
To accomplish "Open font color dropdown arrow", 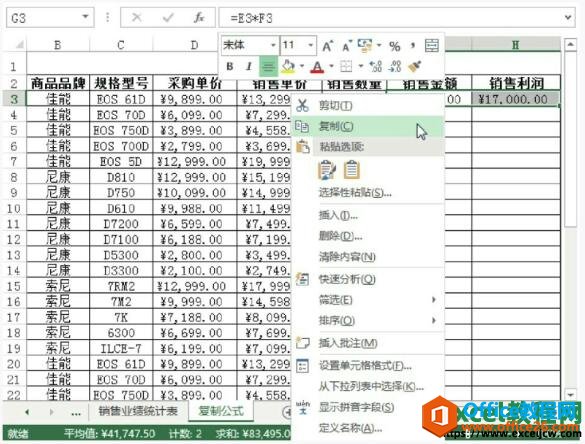I will 331,67.
